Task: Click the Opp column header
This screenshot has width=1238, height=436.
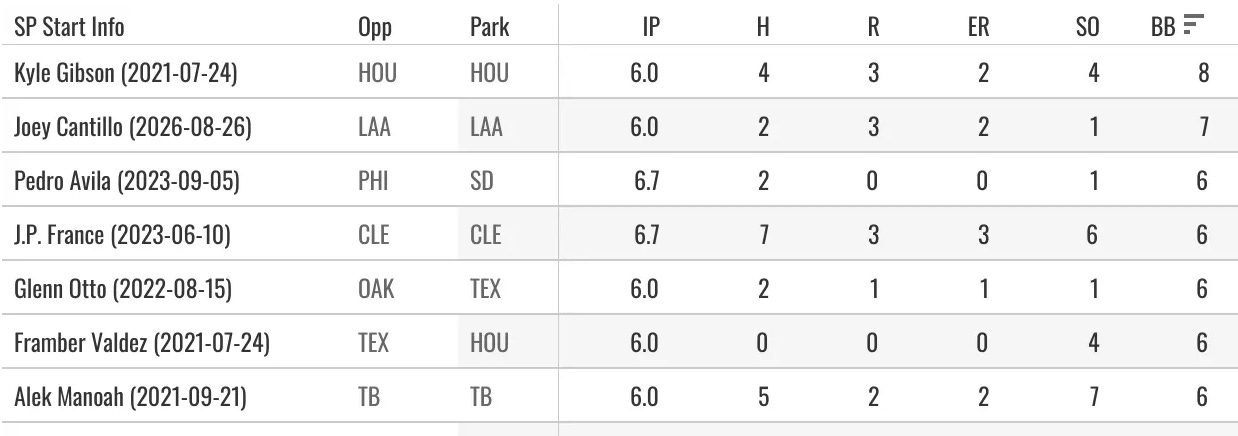Action: point(374,27)
